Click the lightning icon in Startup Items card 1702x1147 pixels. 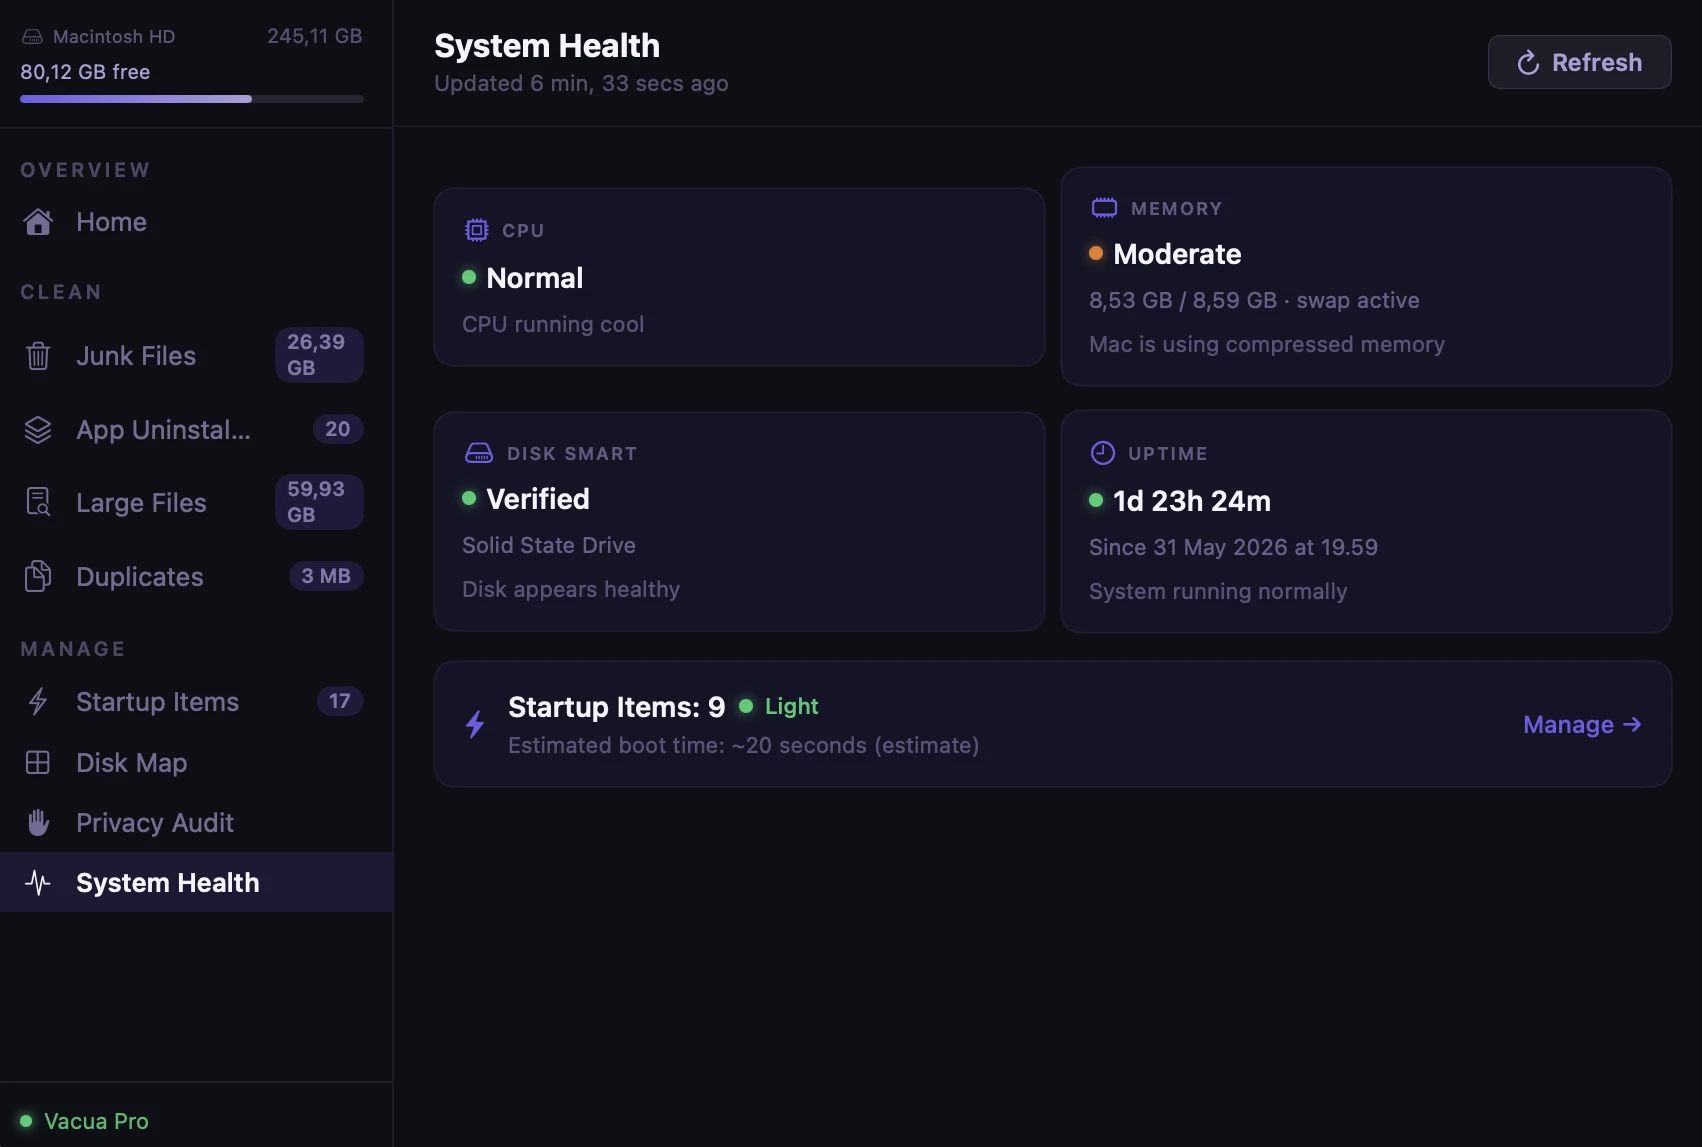point(475,724)
